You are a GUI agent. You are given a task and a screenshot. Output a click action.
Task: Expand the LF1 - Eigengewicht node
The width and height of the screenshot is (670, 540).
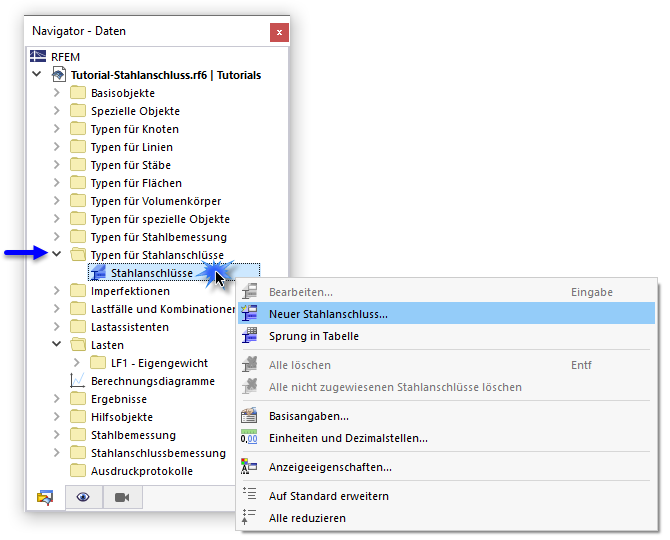76,362
